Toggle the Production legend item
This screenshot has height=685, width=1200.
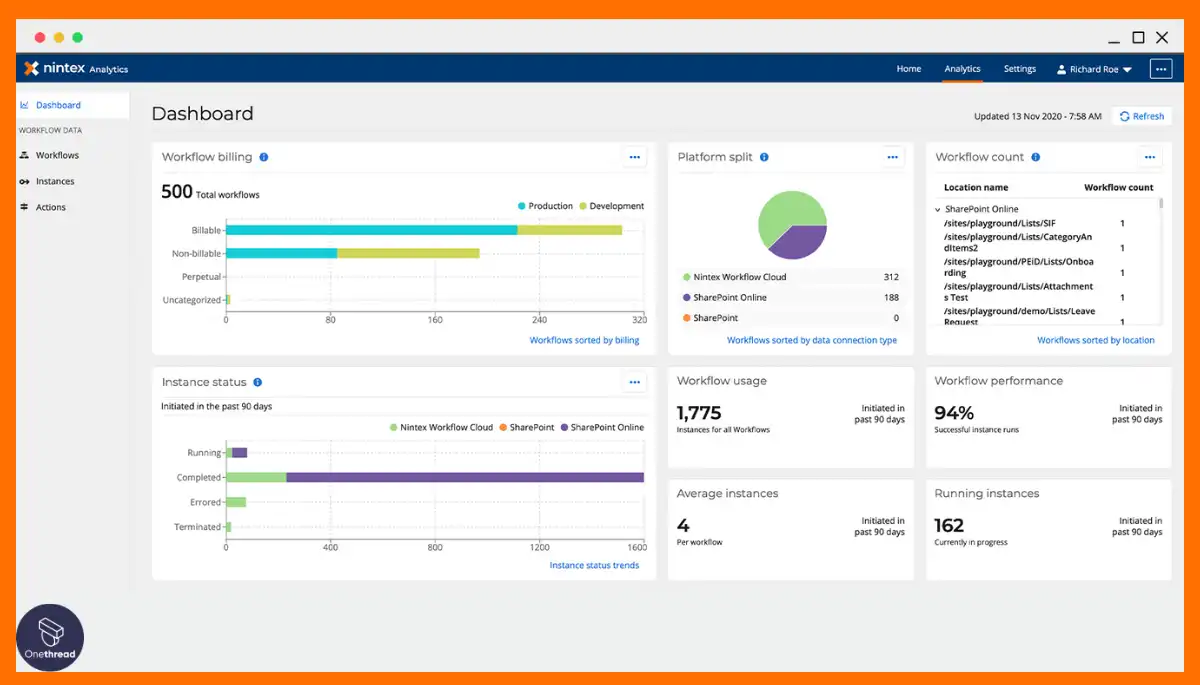[x=545, y=206]
